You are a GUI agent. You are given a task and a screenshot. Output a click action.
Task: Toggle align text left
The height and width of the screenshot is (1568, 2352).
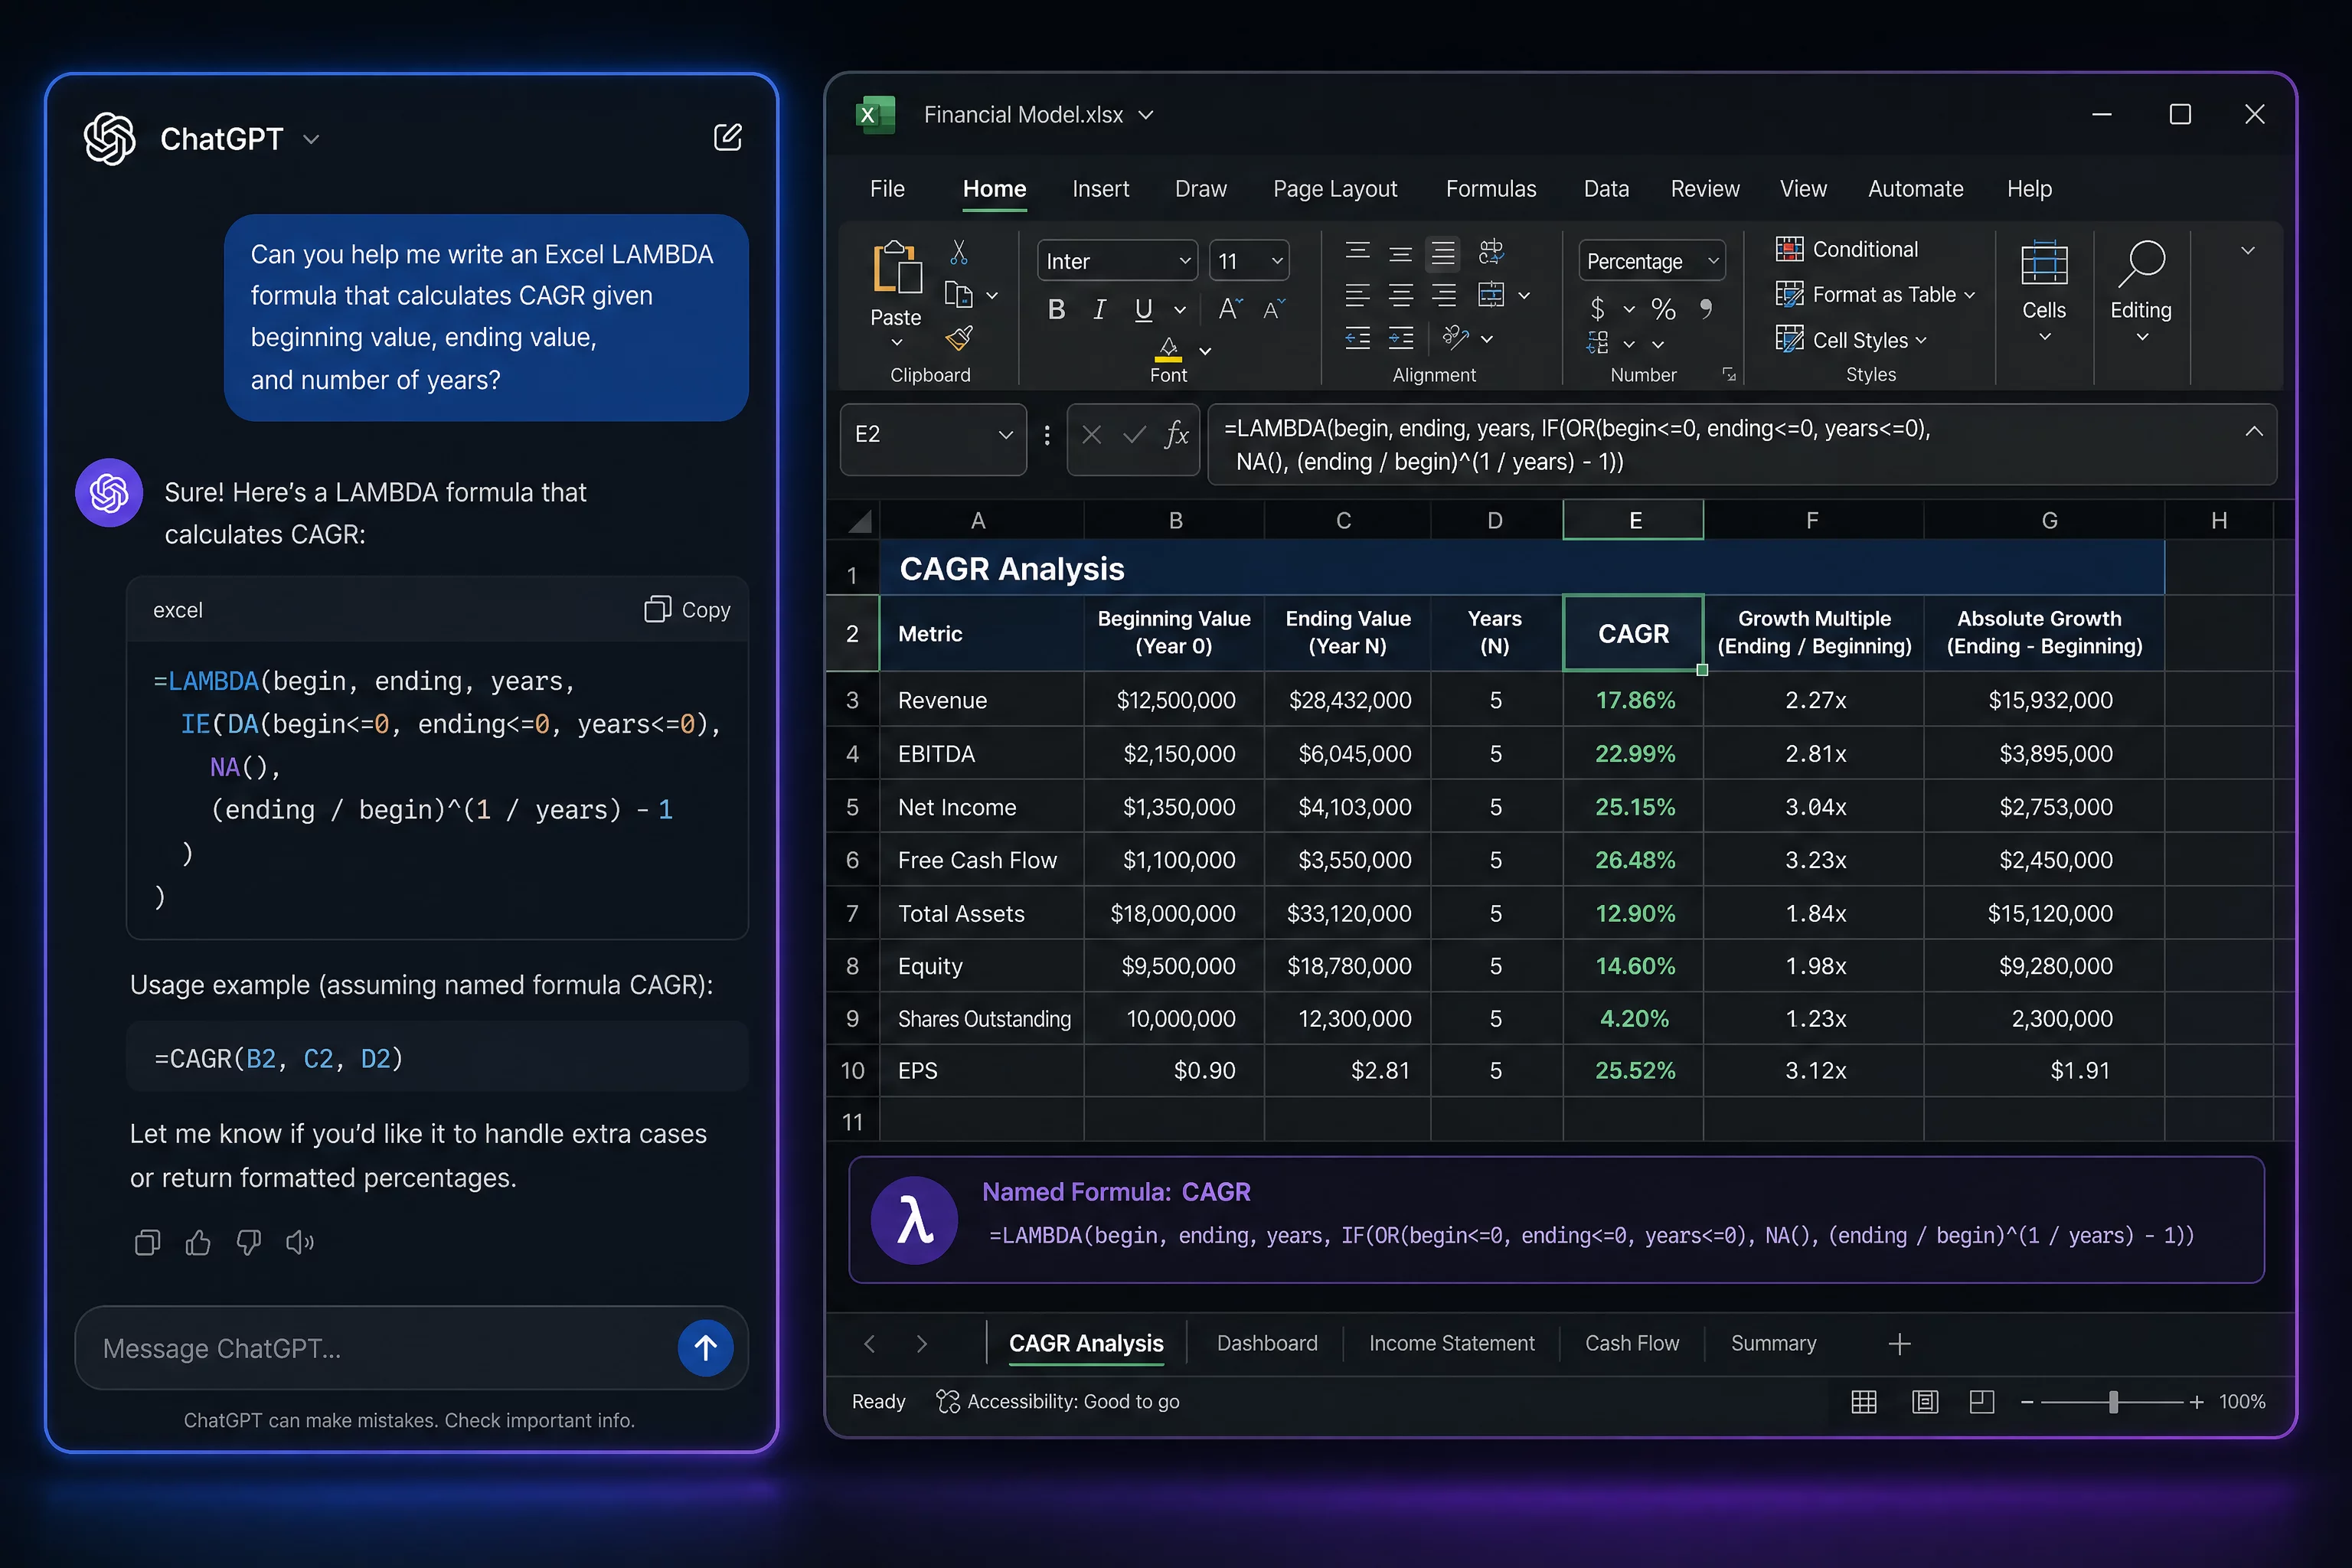pos(1357,295)
